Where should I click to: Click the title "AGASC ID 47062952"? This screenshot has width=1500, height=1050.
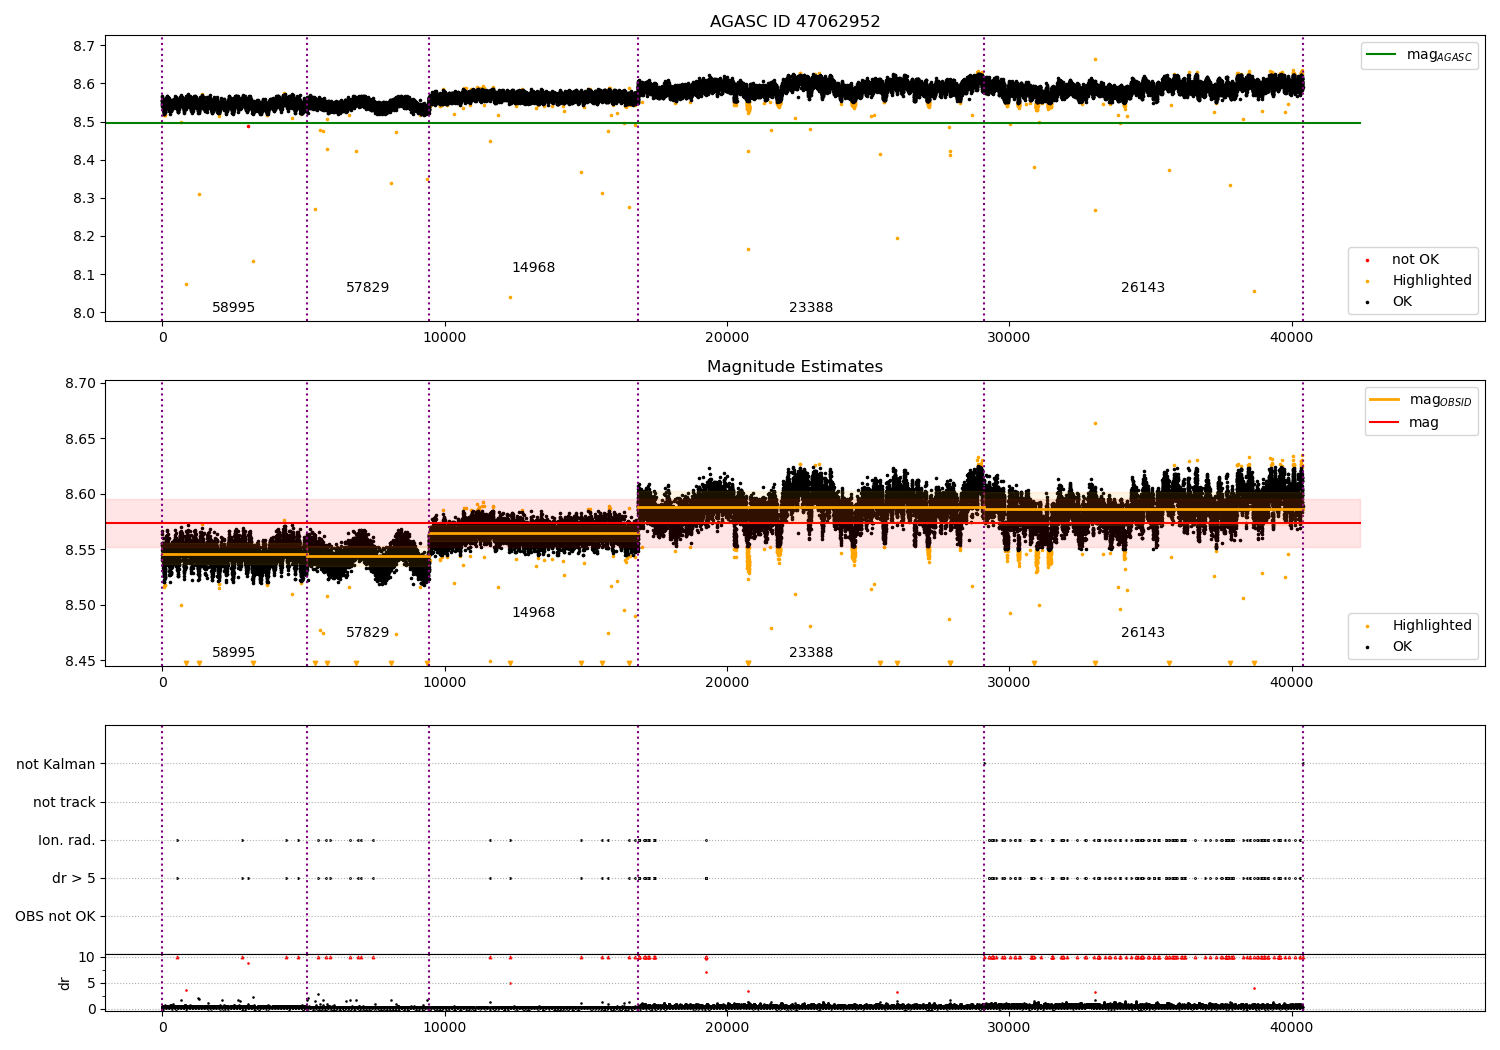pos(795,22)
